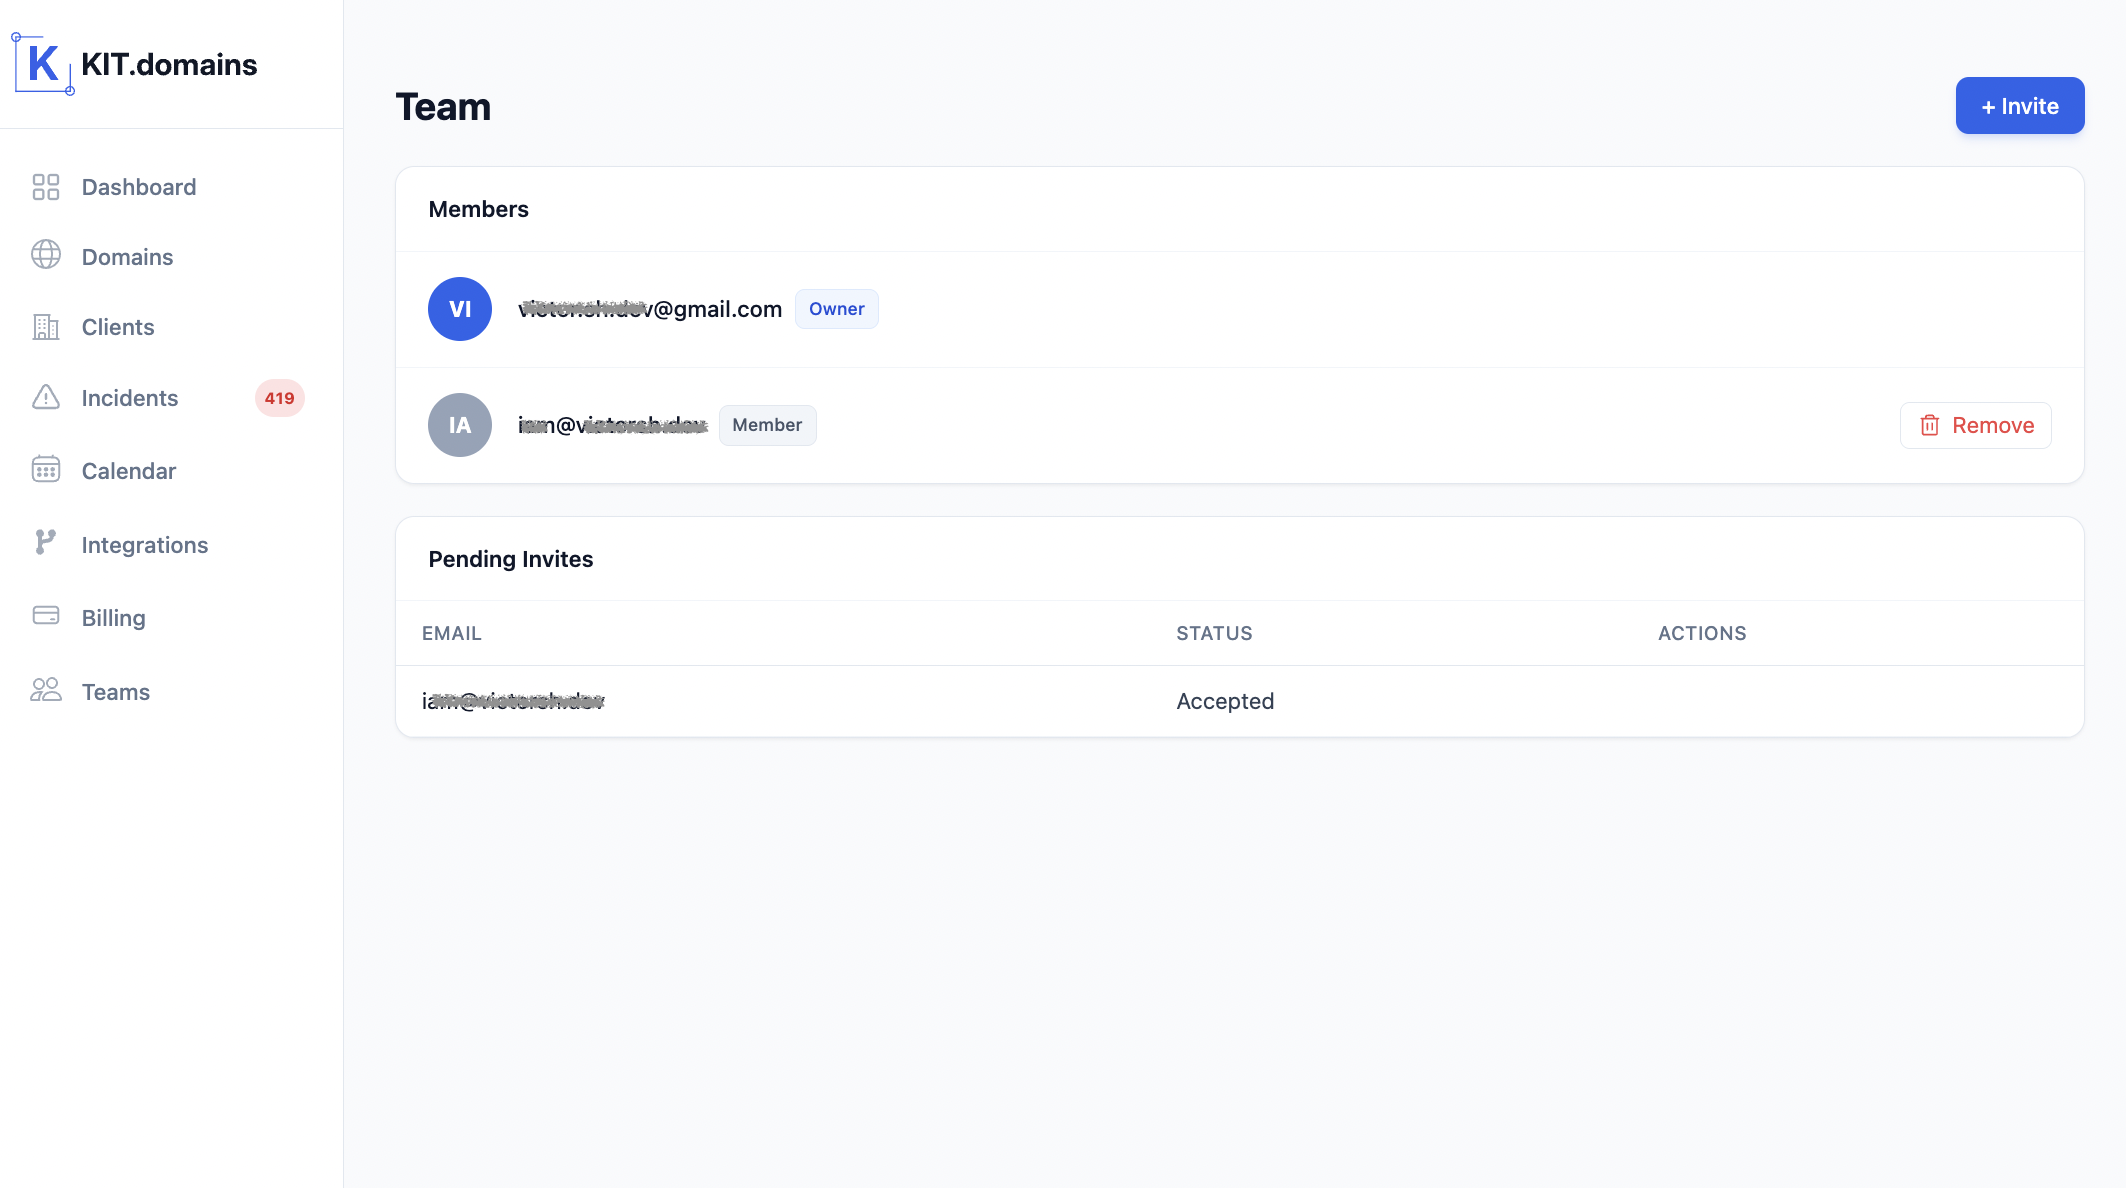Click the Dashboard grid icon
The image size is (2126, 1188).
(x=46, y=187)
